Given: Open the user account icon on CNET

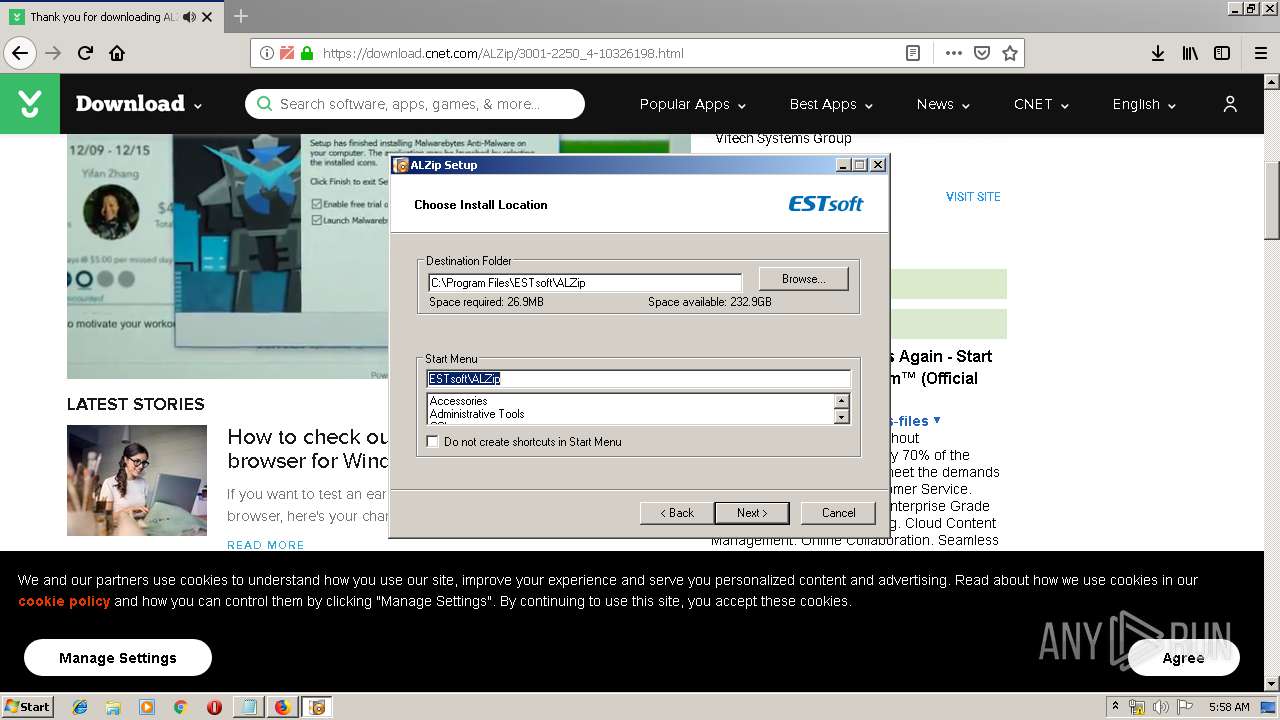Looking at the screenshot, I should [1230, 104].
